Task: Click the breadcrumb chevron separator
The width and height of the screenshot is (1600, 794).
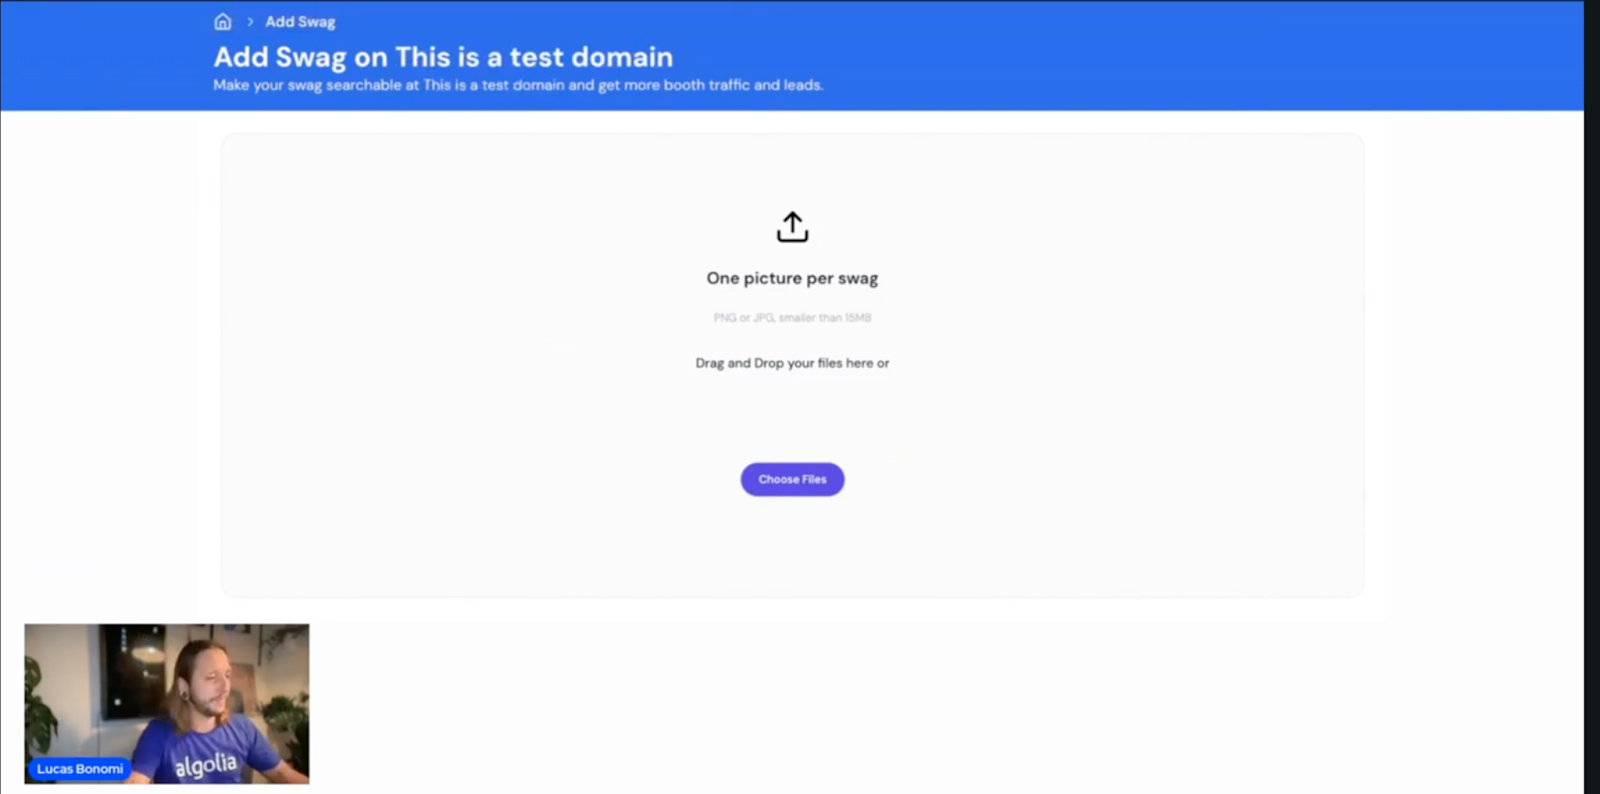Action: tap(250, 21)
